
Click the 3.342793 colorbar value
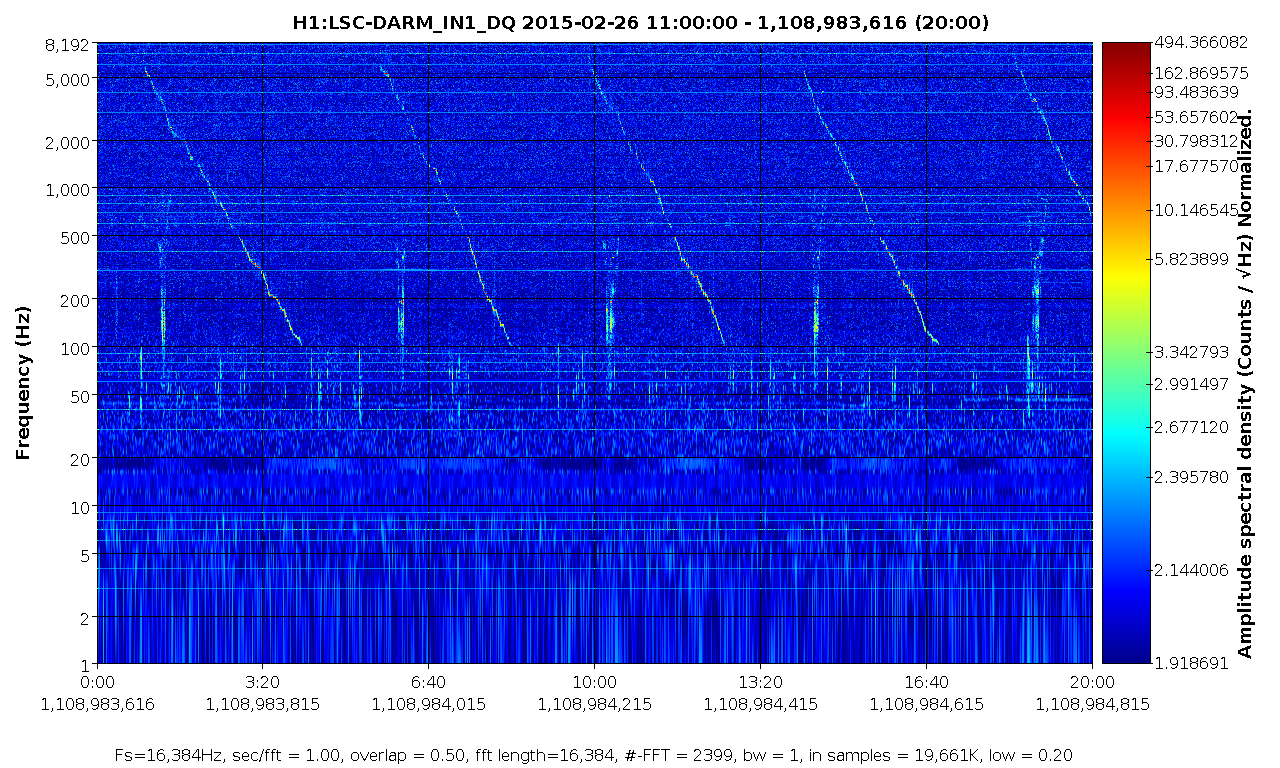tap(1192, 352)
